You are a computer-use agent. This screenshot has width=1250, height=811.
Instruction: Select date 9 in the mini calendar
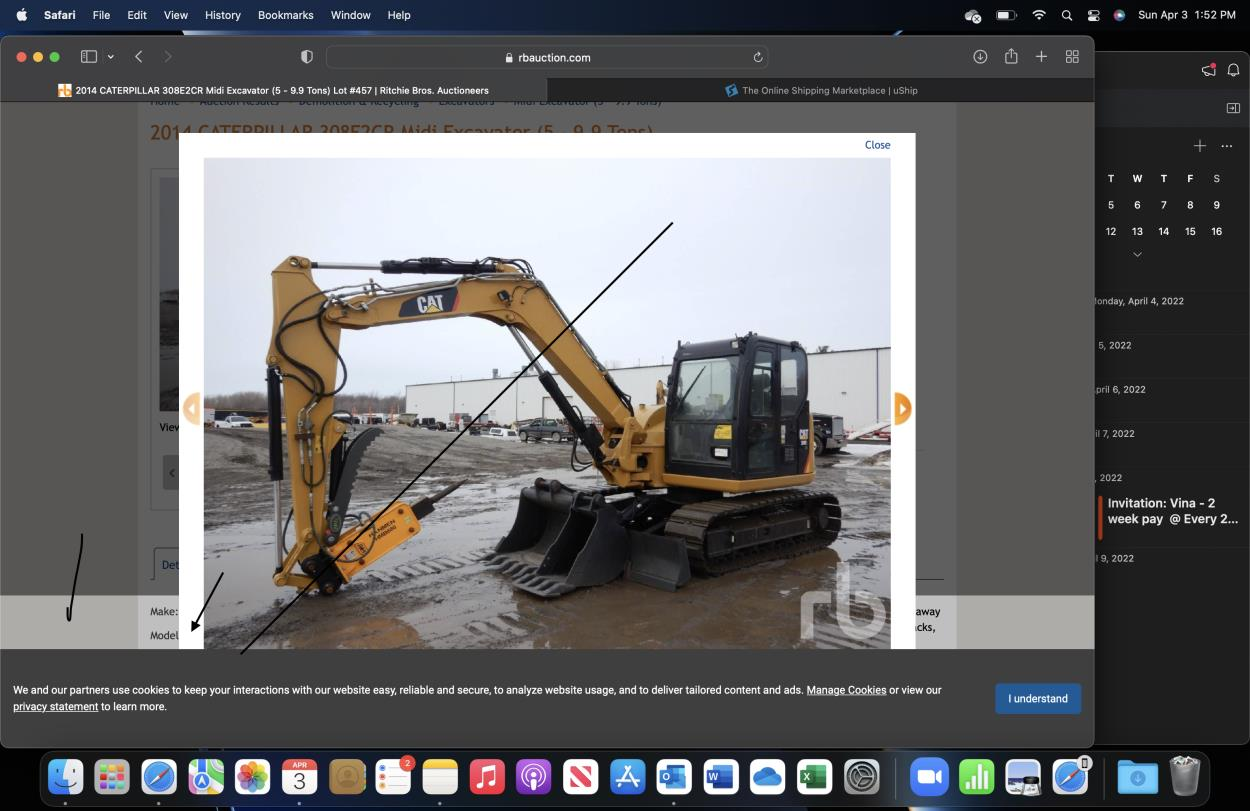(1216, 205)
